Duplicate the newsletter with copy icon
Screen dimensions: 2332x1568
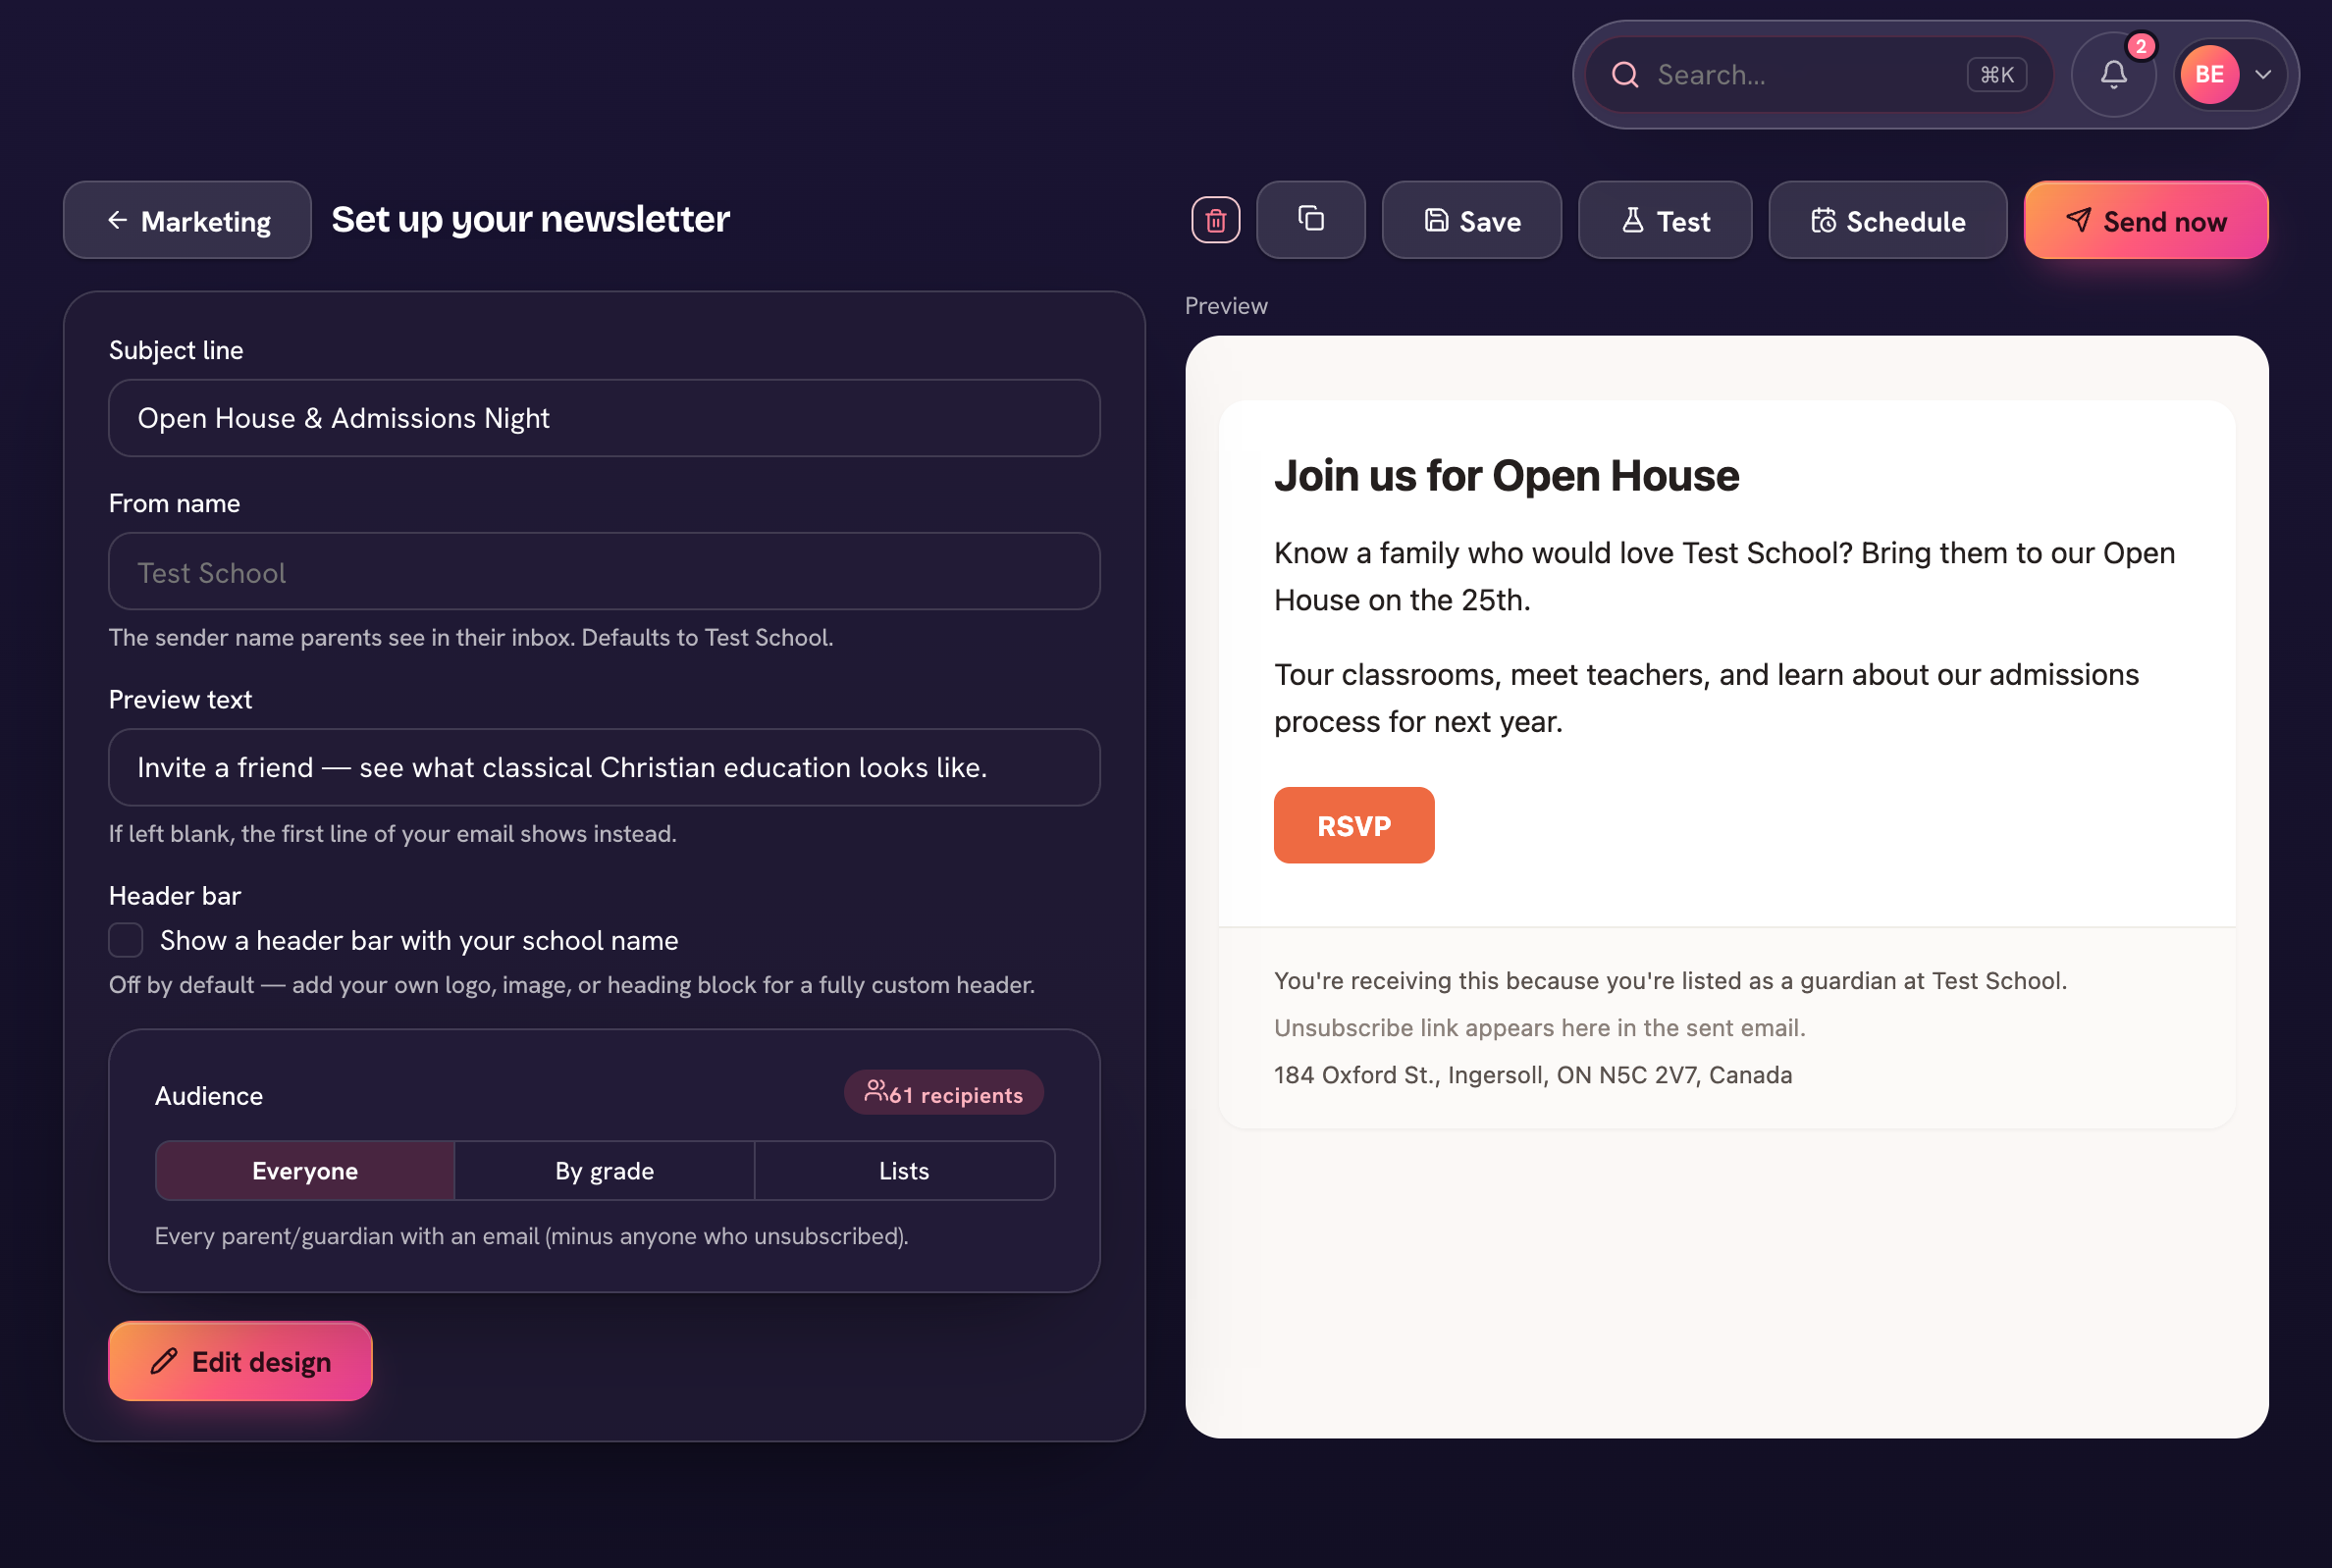pyautogui.click(x=1310, y=220)
